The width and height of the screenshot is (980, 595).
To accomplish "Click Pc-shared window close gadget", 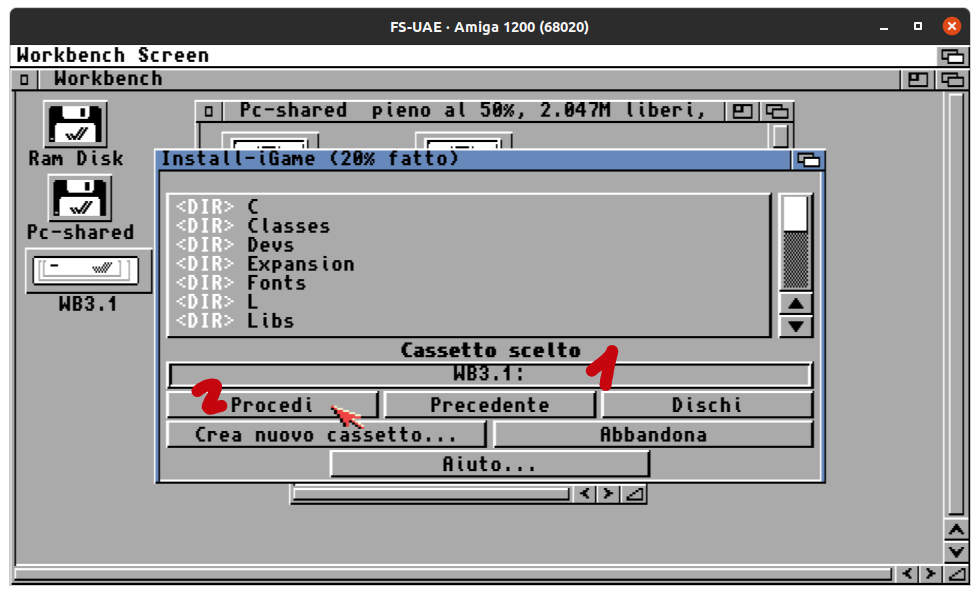I will pos(209,111).
